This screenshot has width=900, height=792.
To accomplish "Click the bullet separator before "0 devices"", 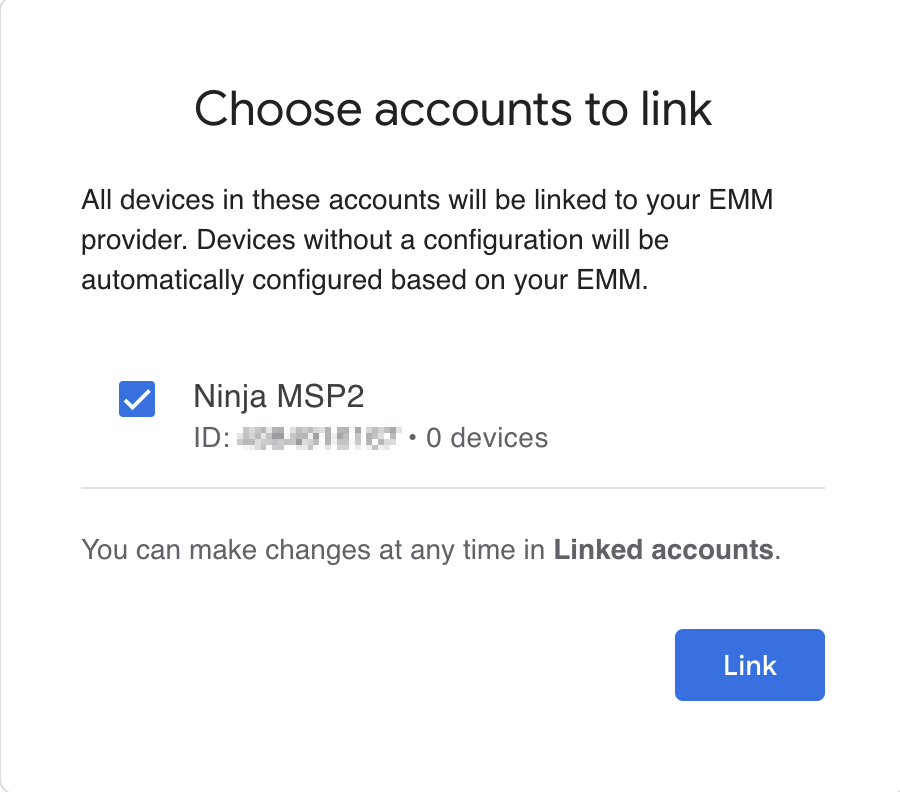I will (x=412, y=438).
